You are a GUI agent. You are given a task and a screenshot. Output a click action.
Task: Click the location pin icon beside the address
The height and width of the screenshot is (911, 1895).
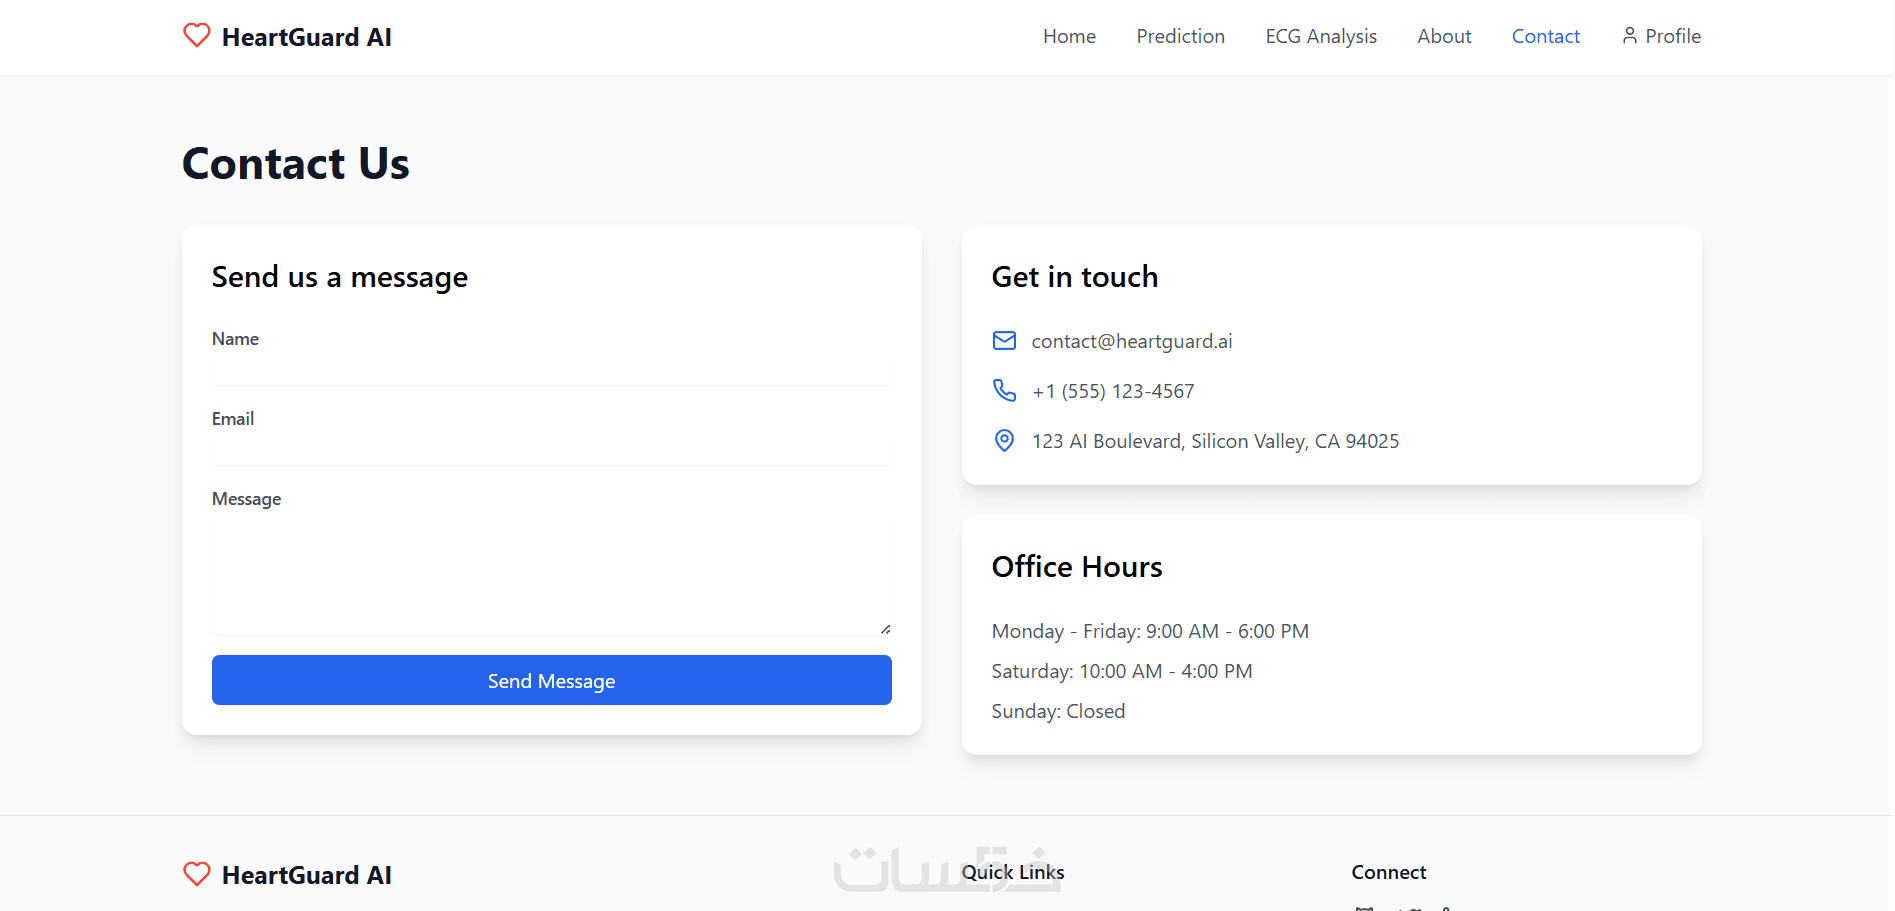(1004, 440)
